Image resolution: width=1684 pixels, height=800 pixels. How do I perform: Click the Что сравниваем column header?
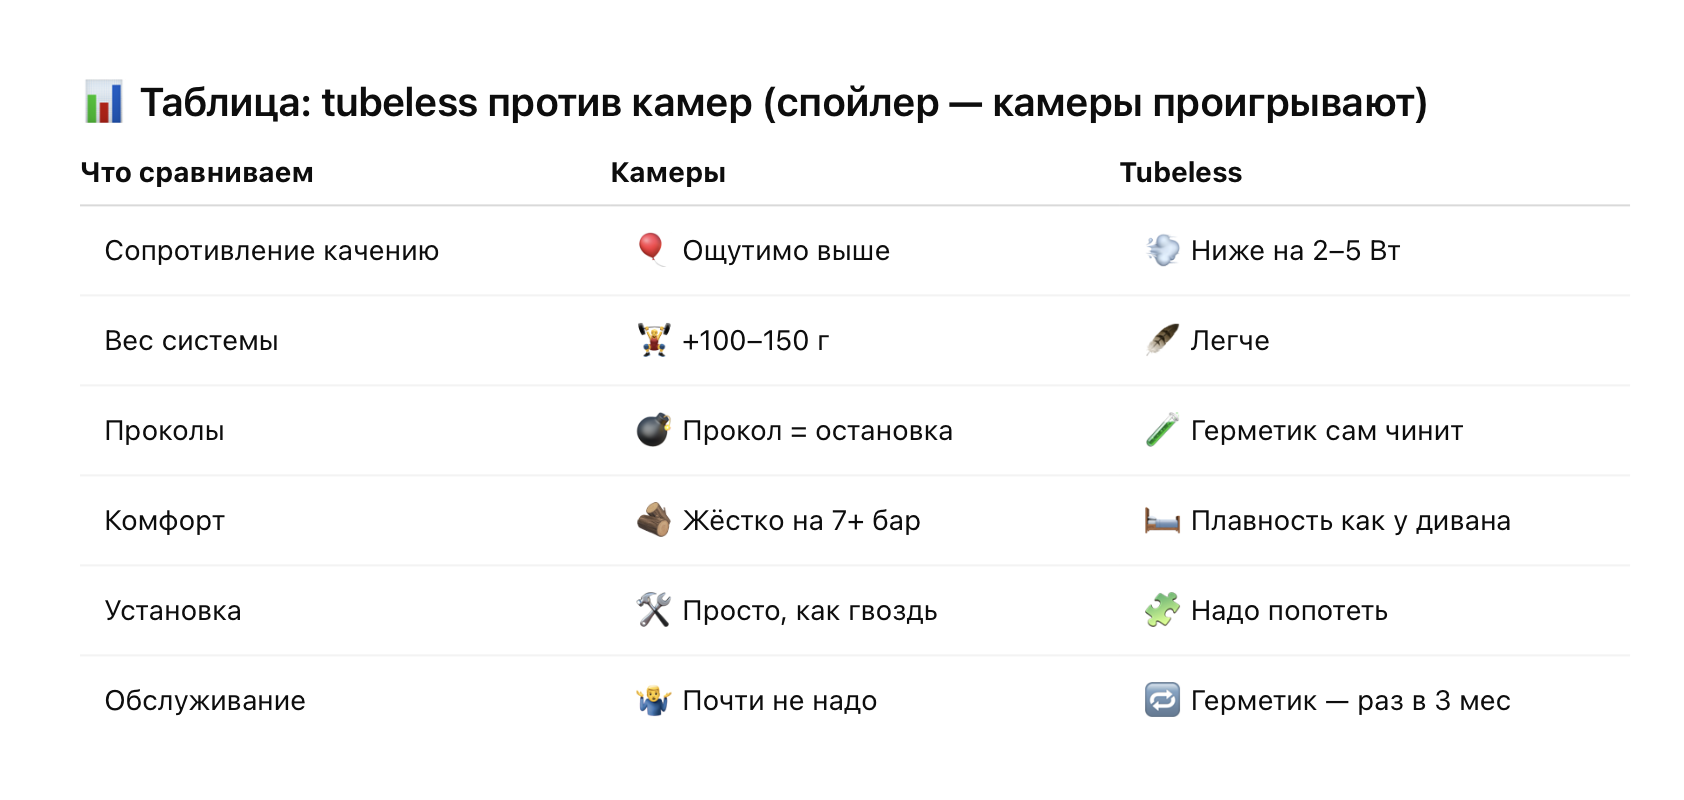coord(197,172)
